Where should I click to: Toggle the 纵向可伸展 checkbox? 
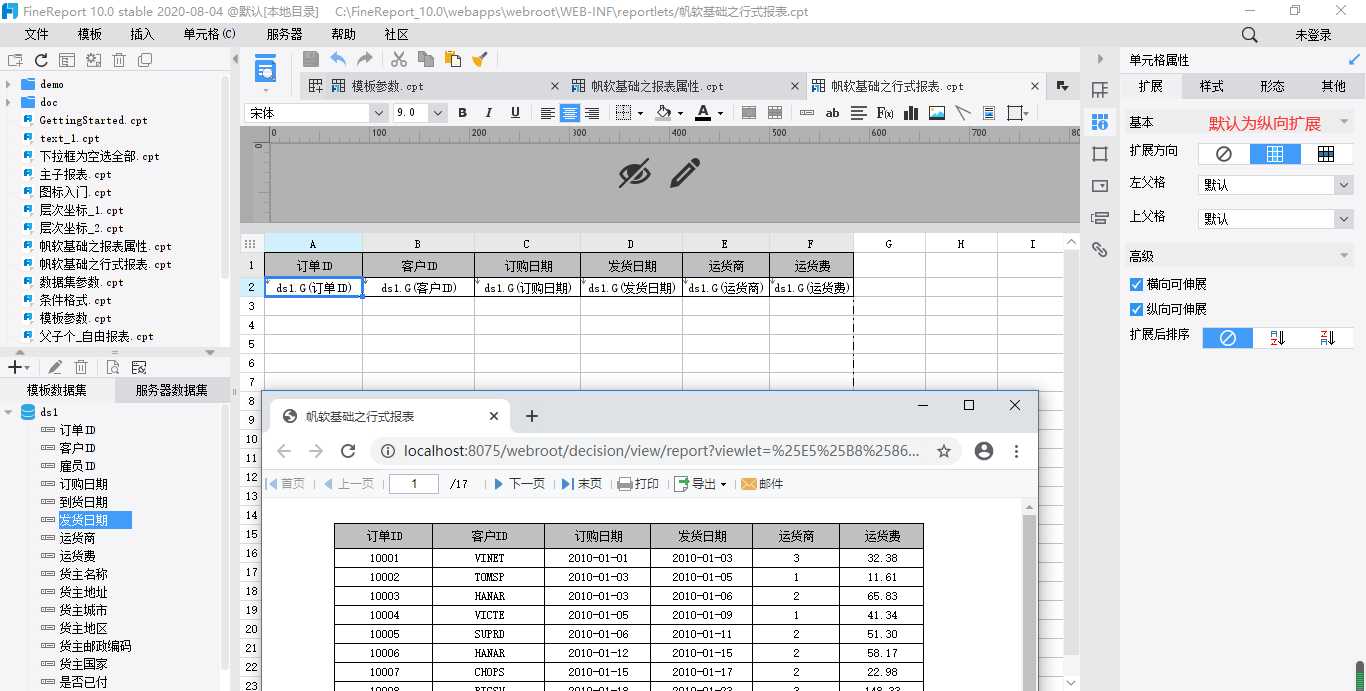click(x=1136, y=309)
